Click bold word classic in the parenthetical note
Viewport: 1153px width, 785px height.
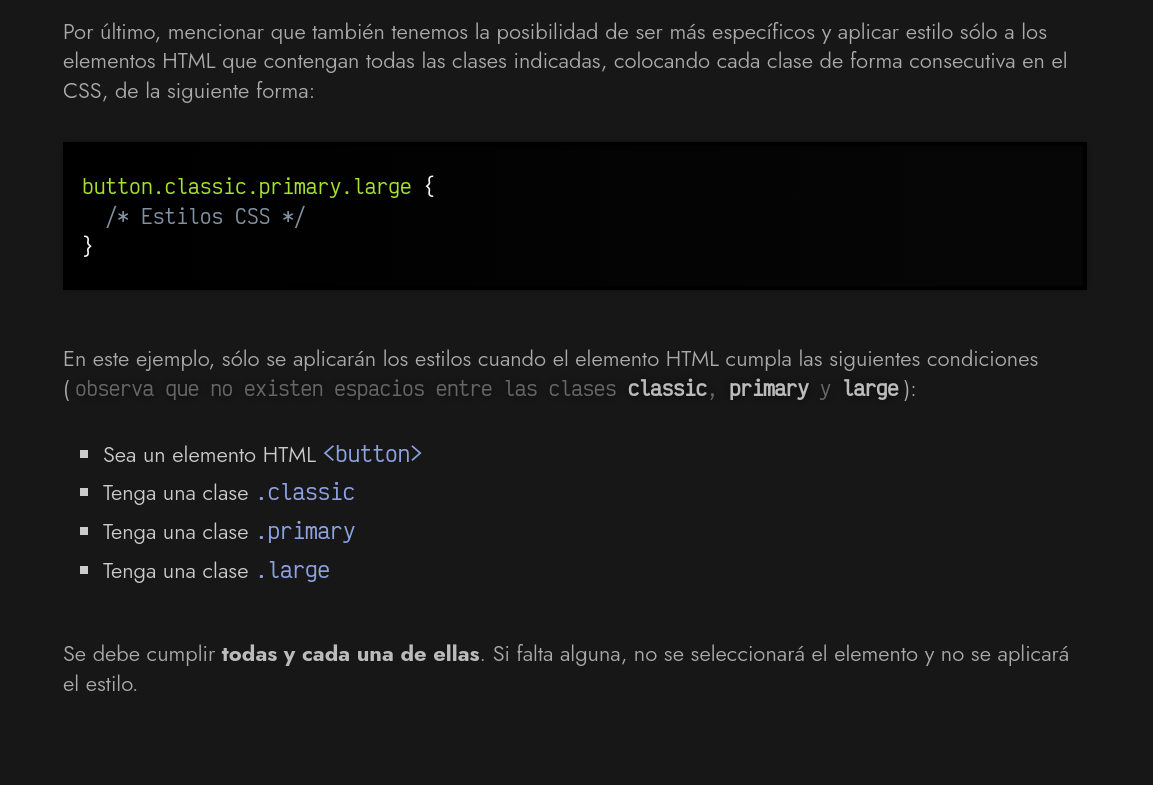667,388
